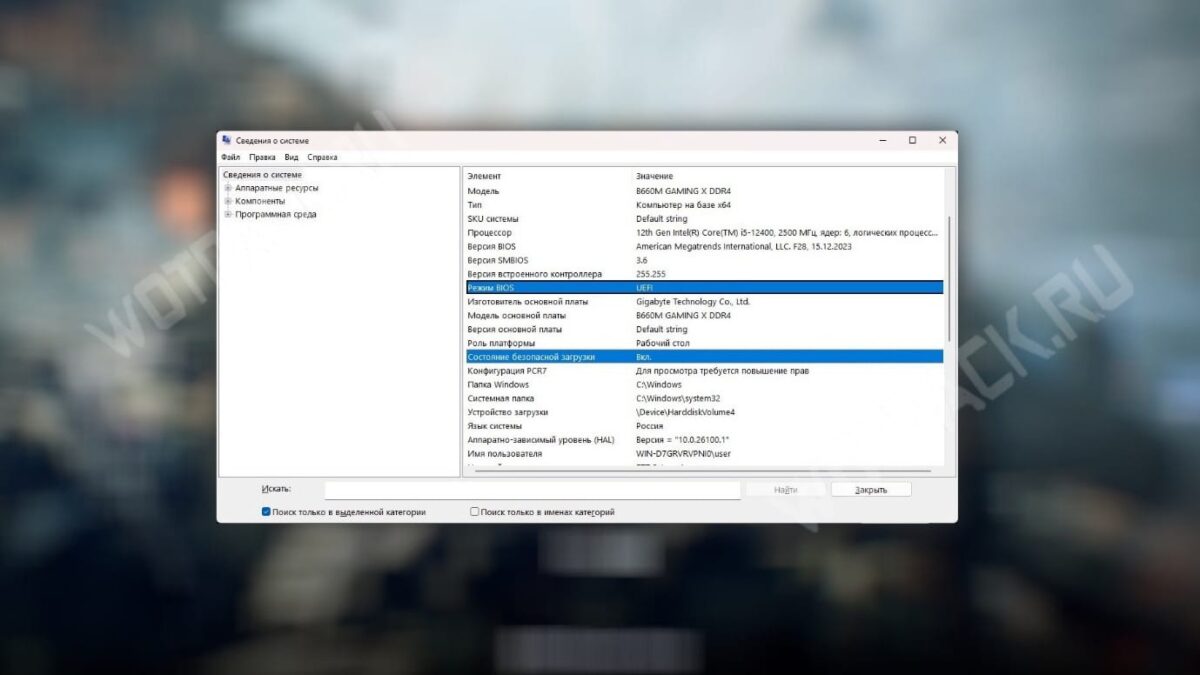Open the Вид menu
The image size is (1200, 675).
[x=291, y=157]
